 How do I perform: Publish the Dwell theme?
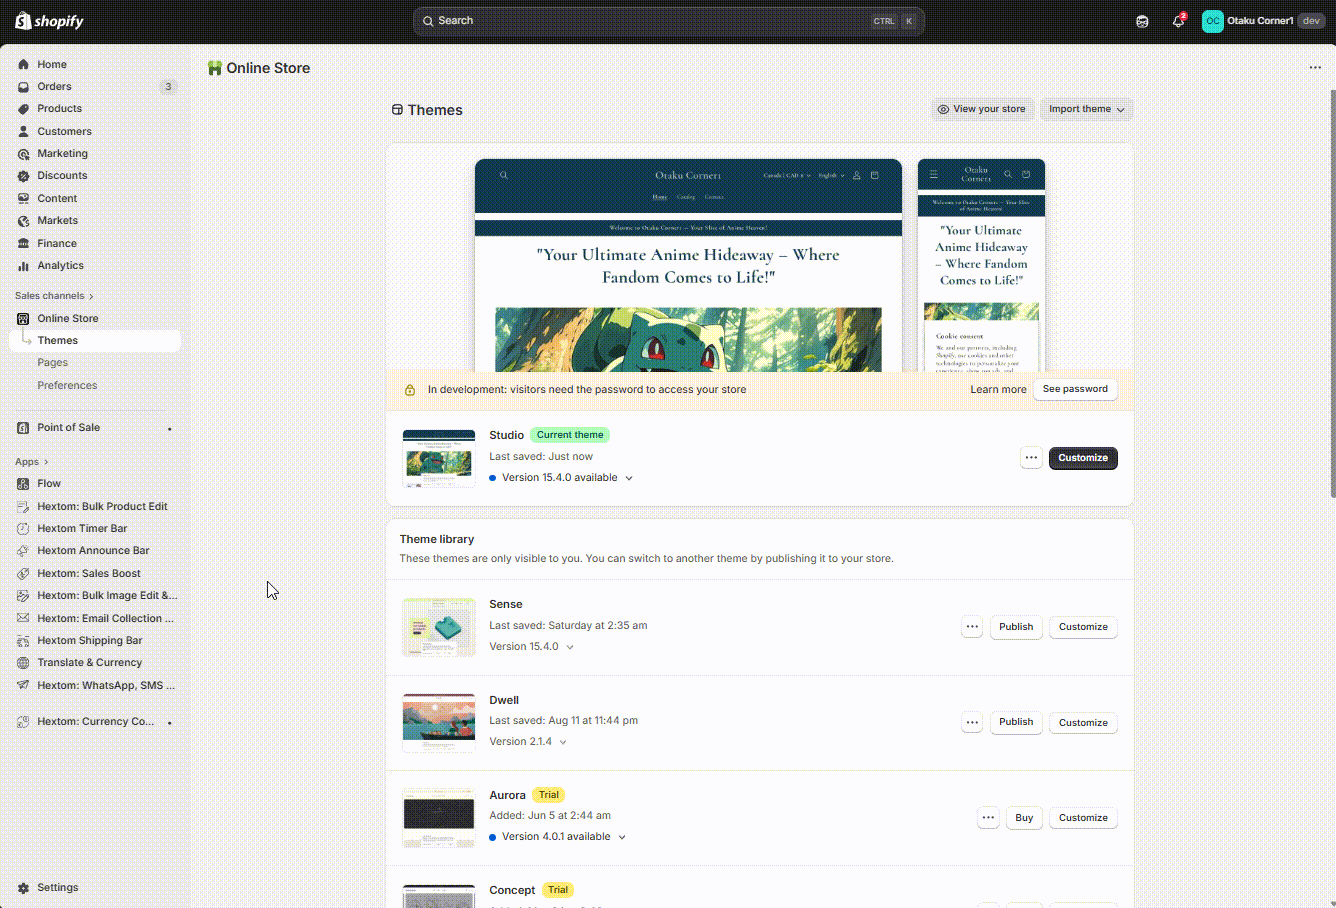click(x=1016, y=722)
